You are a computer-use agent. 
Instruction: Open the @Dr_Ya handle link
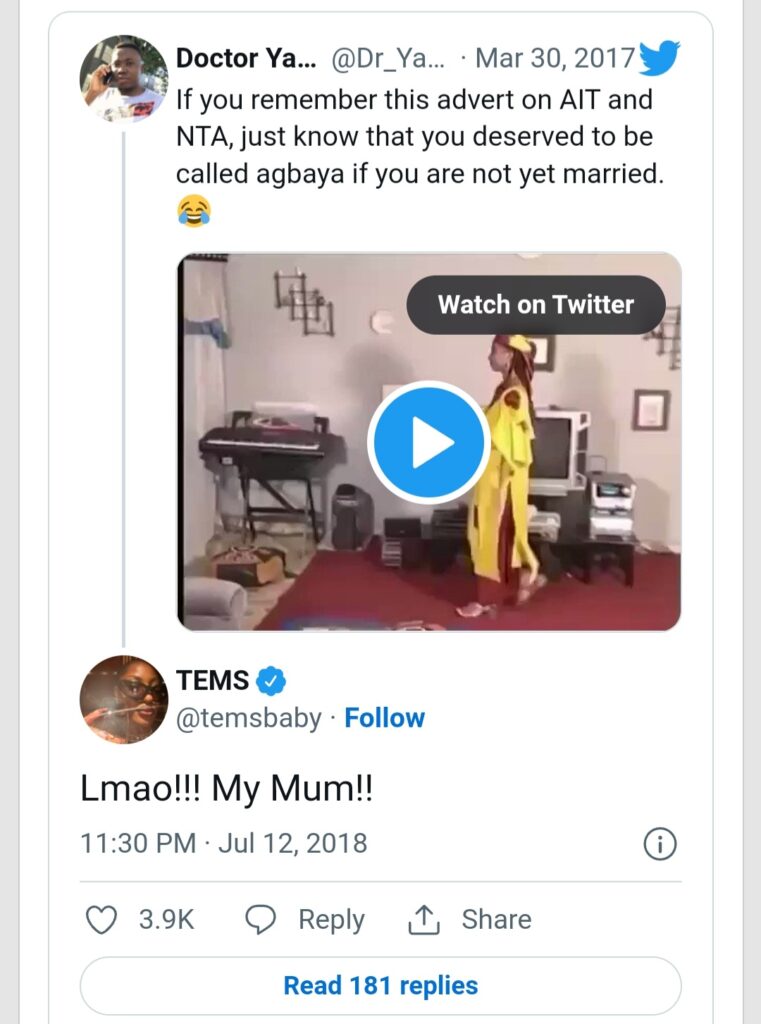[x=389, y=58]
